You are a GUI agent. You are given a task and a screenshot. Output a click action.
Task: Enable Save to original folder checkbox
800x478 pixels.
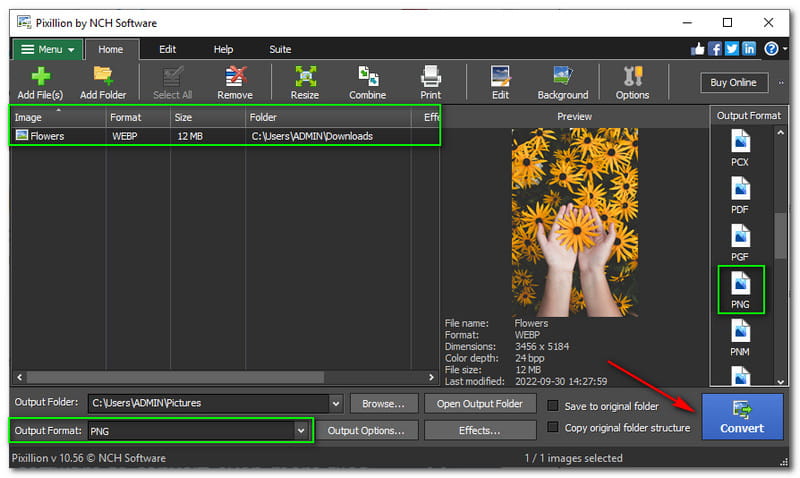click(554, 406)
